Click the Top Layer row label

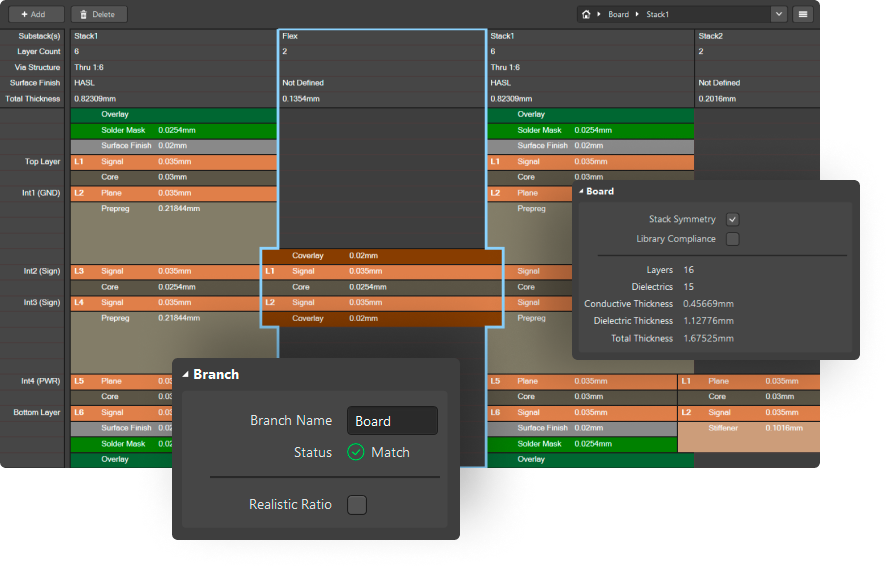coord(42,161)
